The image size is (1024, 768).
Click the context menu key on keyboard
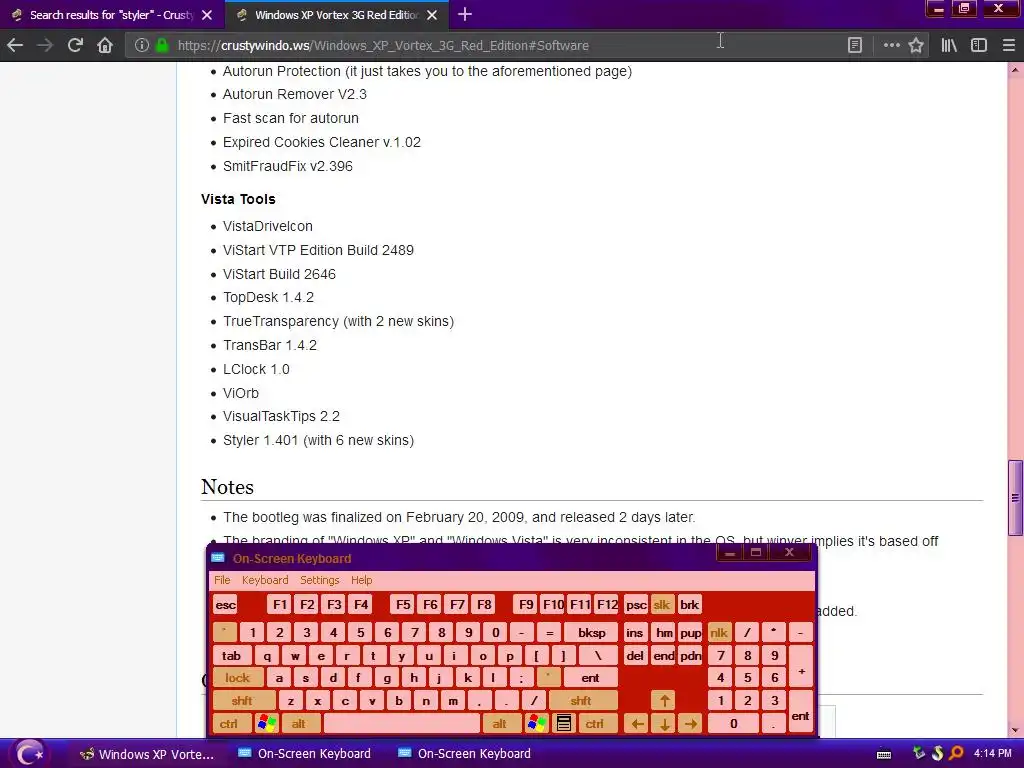[564, 724]
